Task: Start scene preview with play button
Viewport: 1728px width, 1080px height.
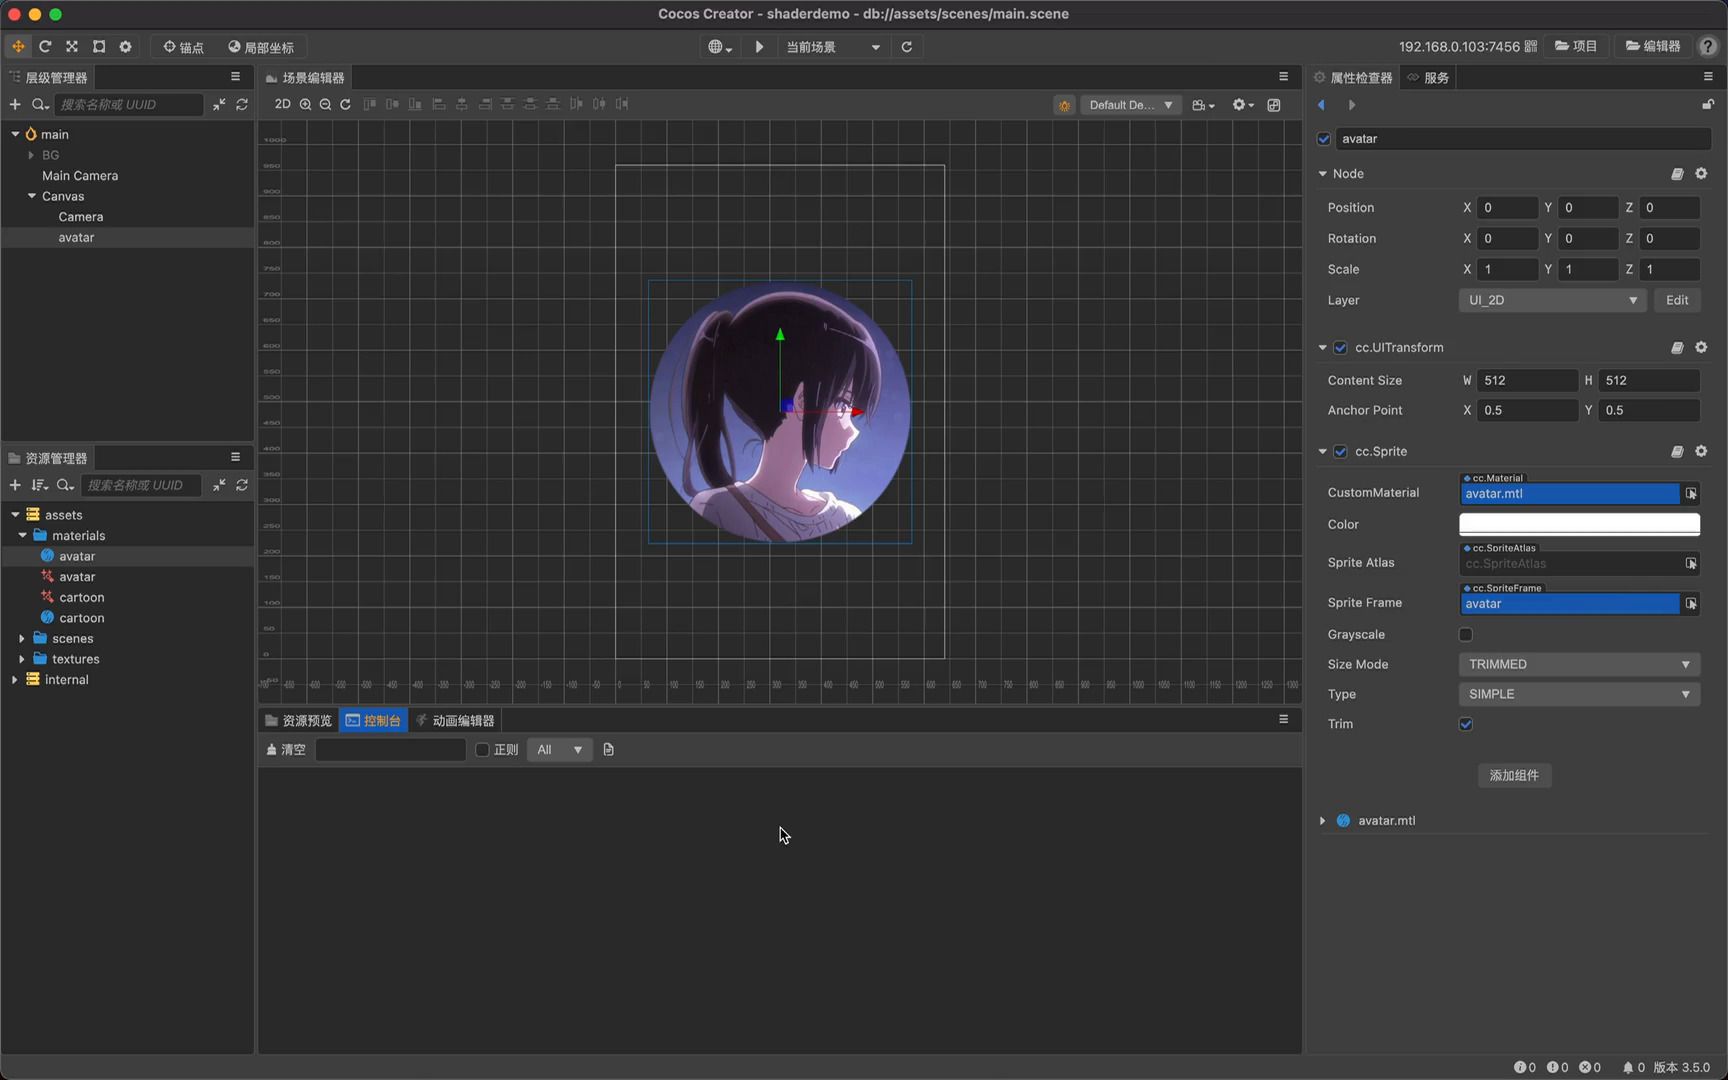Action: (x=759, y=47)
